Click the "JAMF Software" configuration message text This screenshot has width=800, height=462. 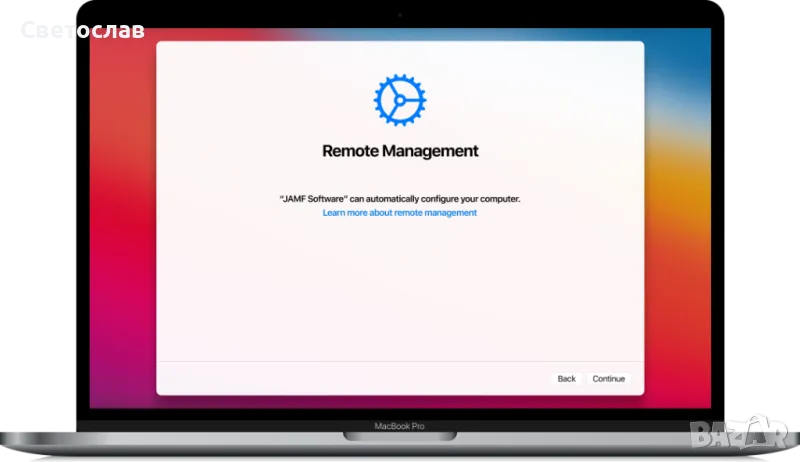click(x=400, y=199)
